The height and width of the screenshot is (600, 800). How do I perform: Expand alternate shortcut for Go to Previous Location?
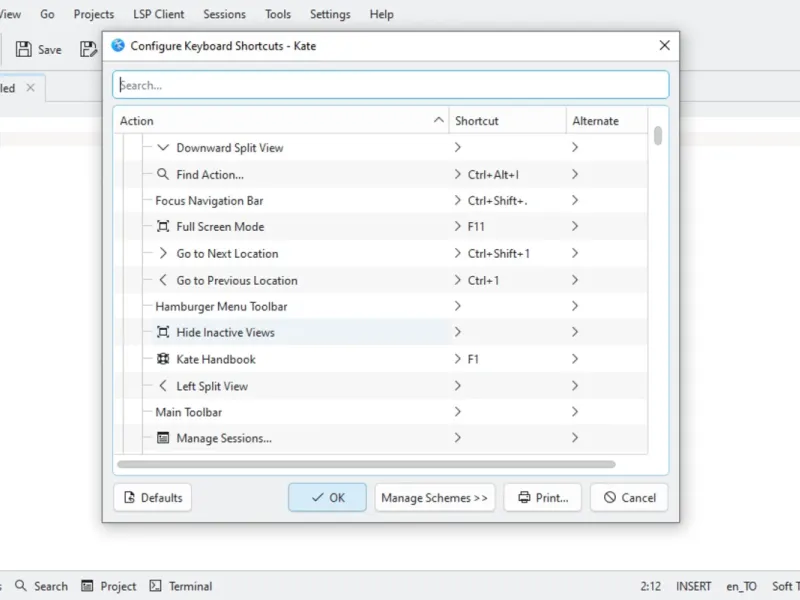coord(575,280)
